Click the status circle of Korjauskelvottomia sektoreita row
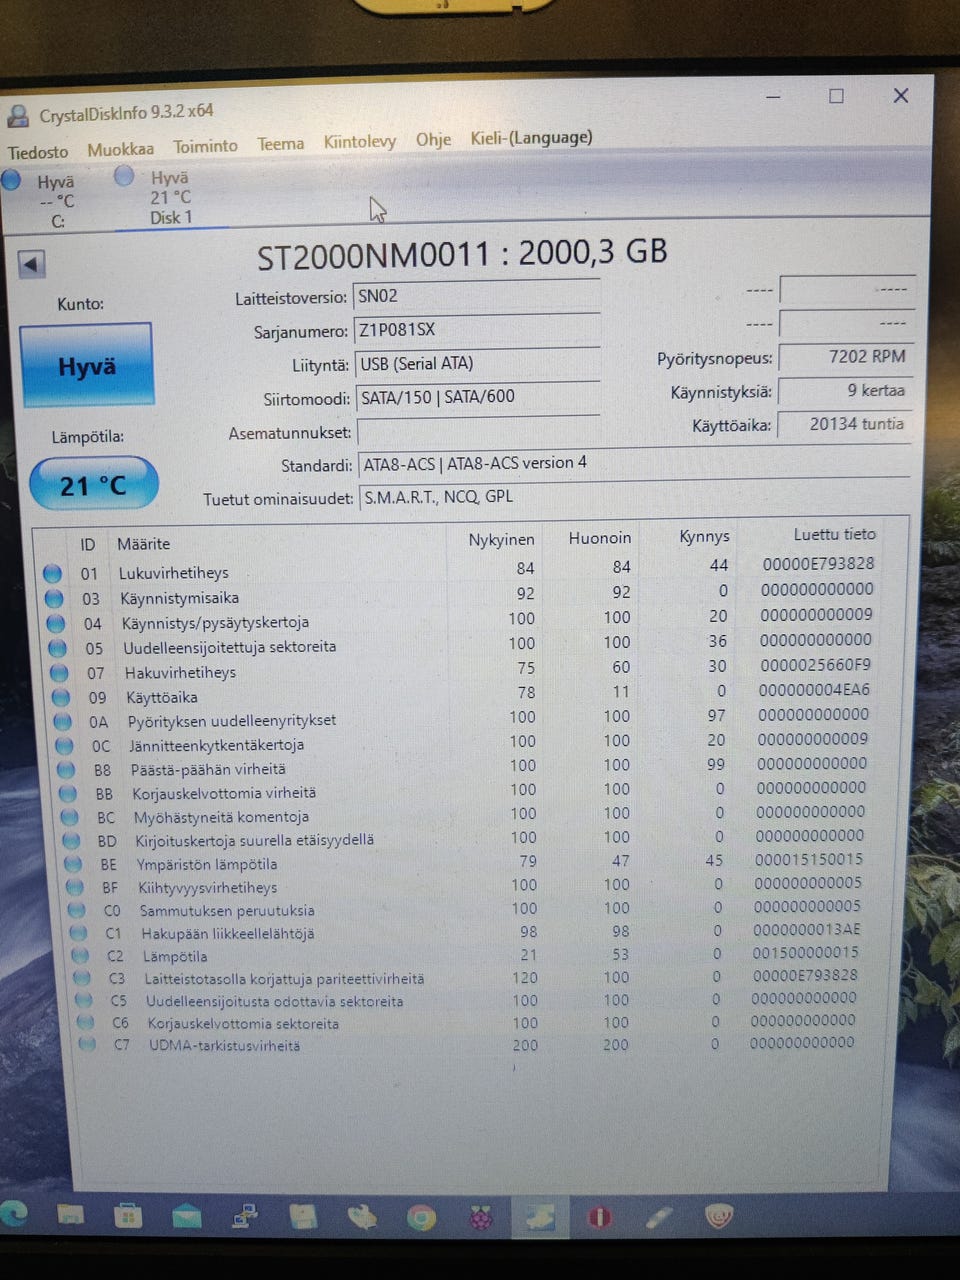The height and width of the screenshot is (1280, 960). [x=86, y=1023]
